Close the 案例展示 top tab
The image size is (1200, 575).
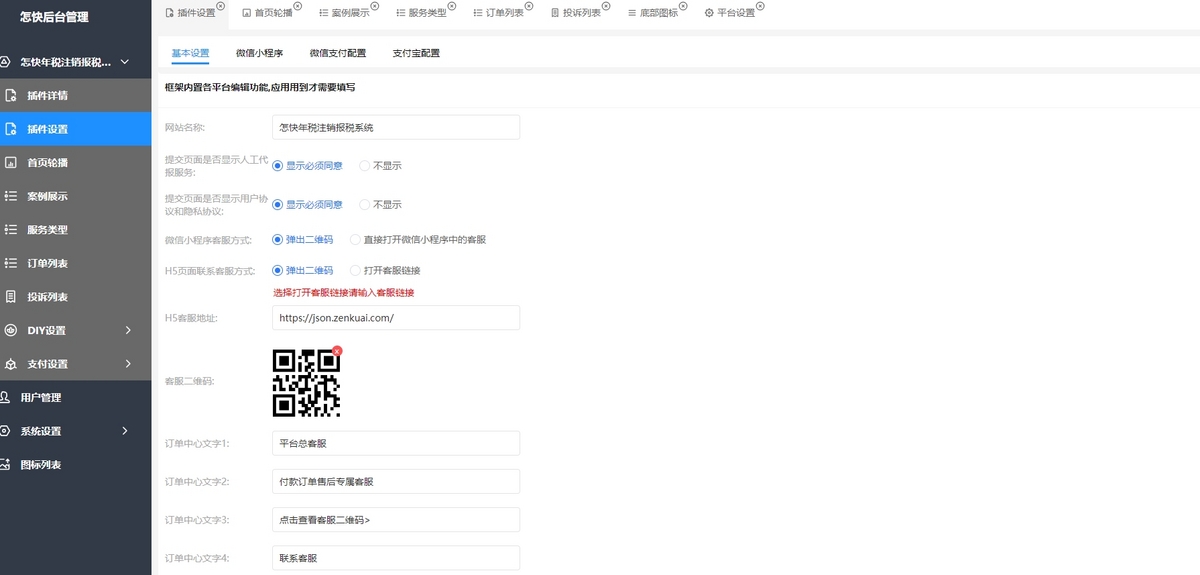pos(375,6)
